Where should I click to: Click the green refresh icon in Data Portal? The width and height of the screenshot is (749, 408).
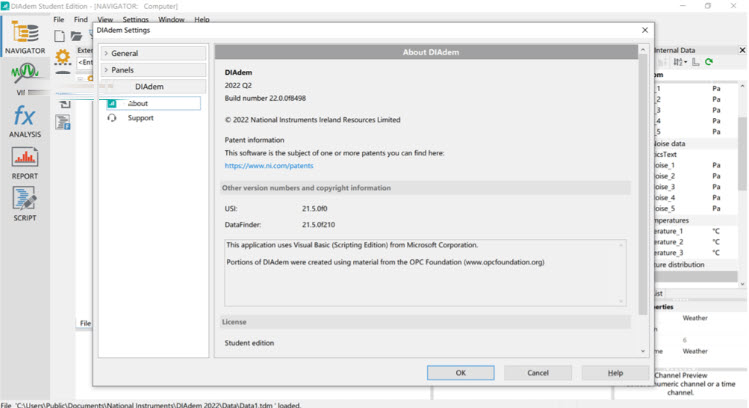tap(709, 62)
